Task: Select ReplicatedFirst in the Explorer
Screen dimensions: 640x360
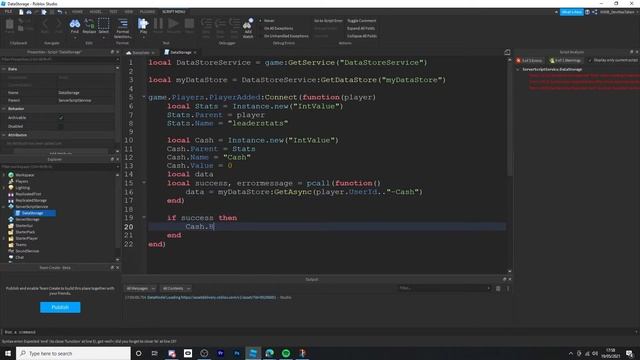Action: click(28, 194)
